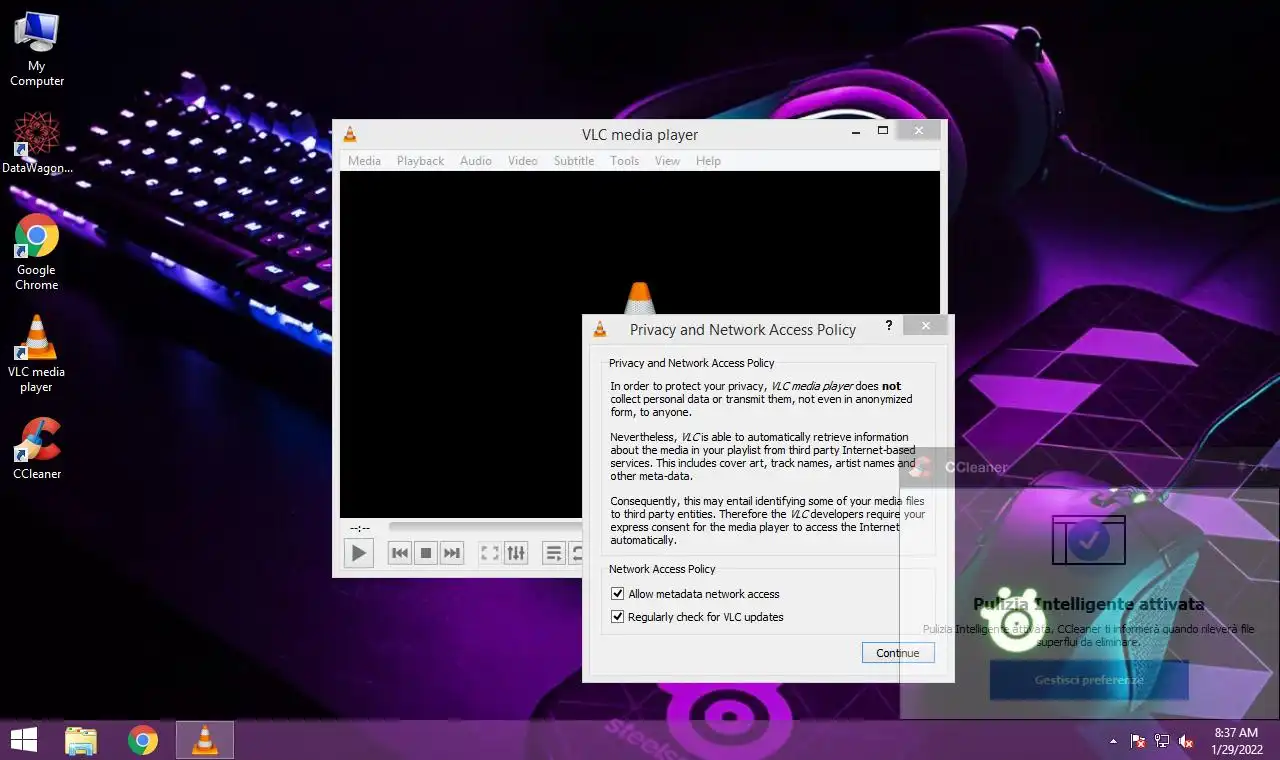Open the Help menu in VLC
1280x760 pixels.
coord(708,161)
